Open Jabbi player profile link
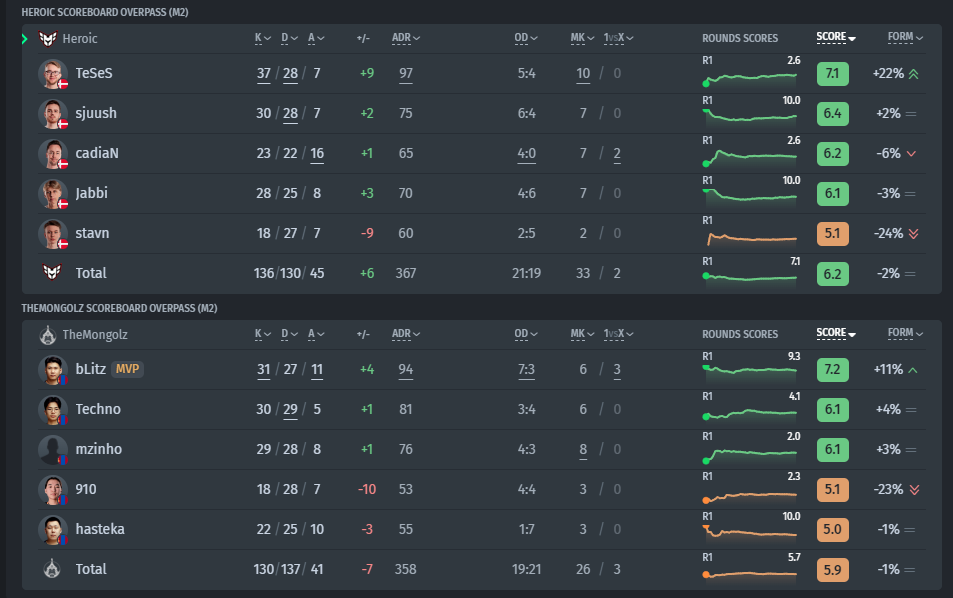Image resolution: width=953 pixels, height=598 pixels. coord(91,193)
